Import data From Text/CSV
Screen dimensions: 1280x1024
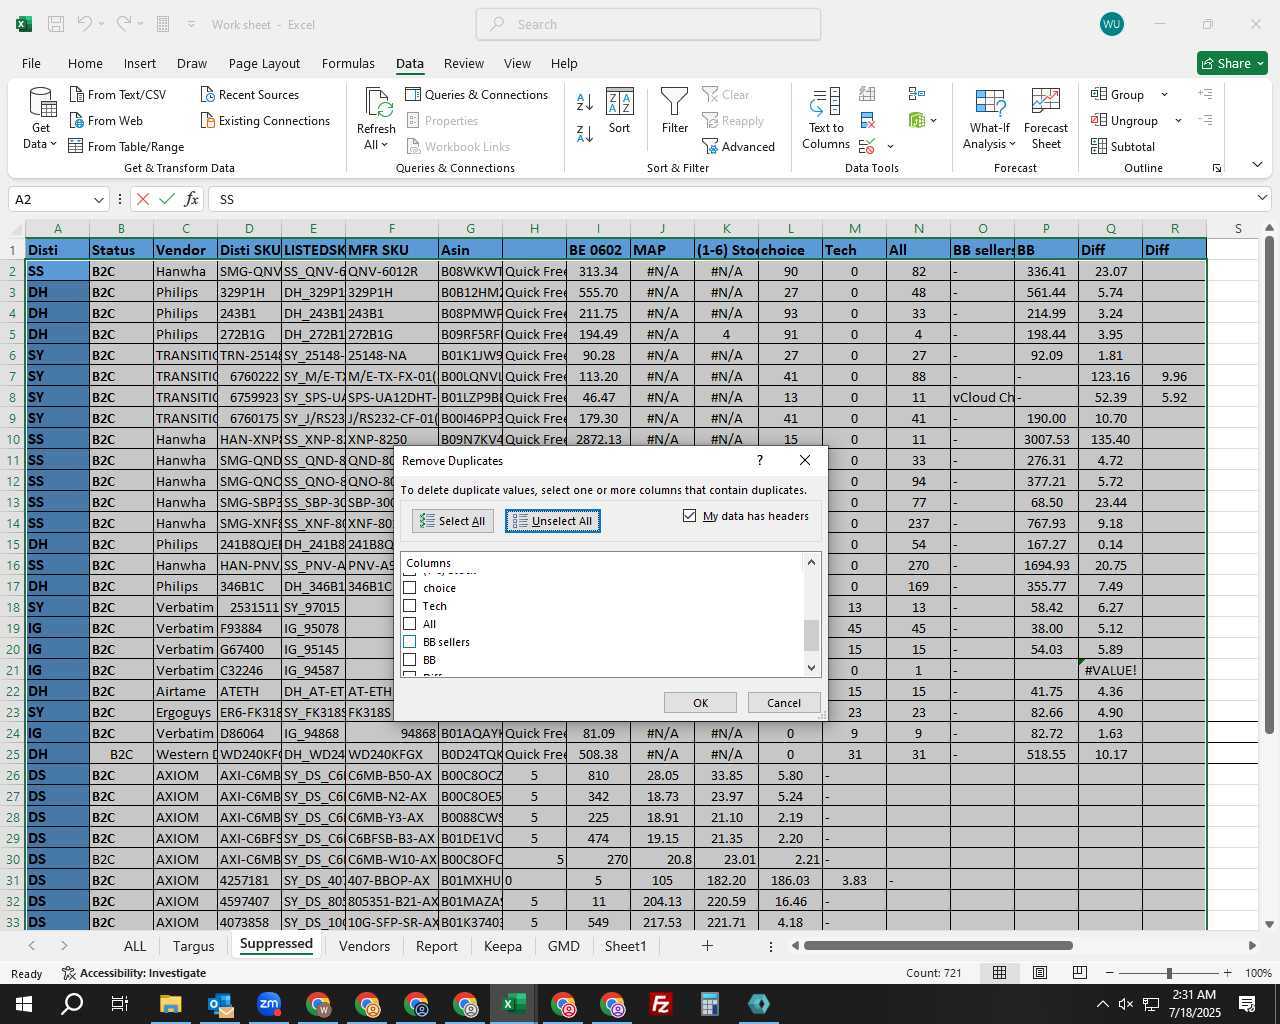tap(118, 94)
